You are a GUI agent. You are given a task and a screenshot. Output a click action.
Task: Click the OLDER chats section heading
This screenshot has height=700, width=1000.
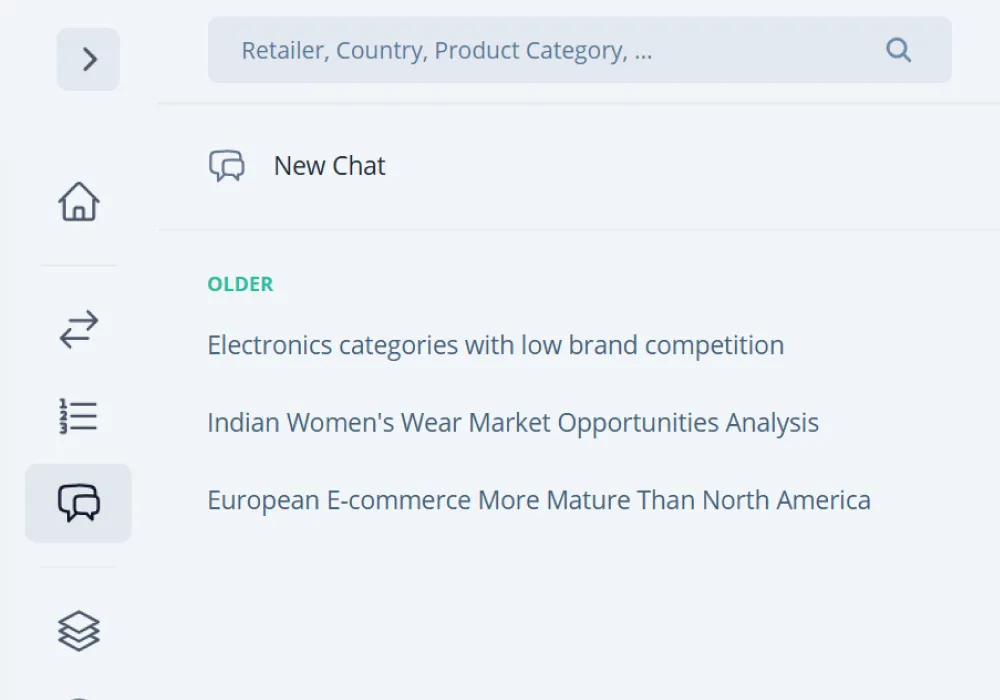[240, 284]
